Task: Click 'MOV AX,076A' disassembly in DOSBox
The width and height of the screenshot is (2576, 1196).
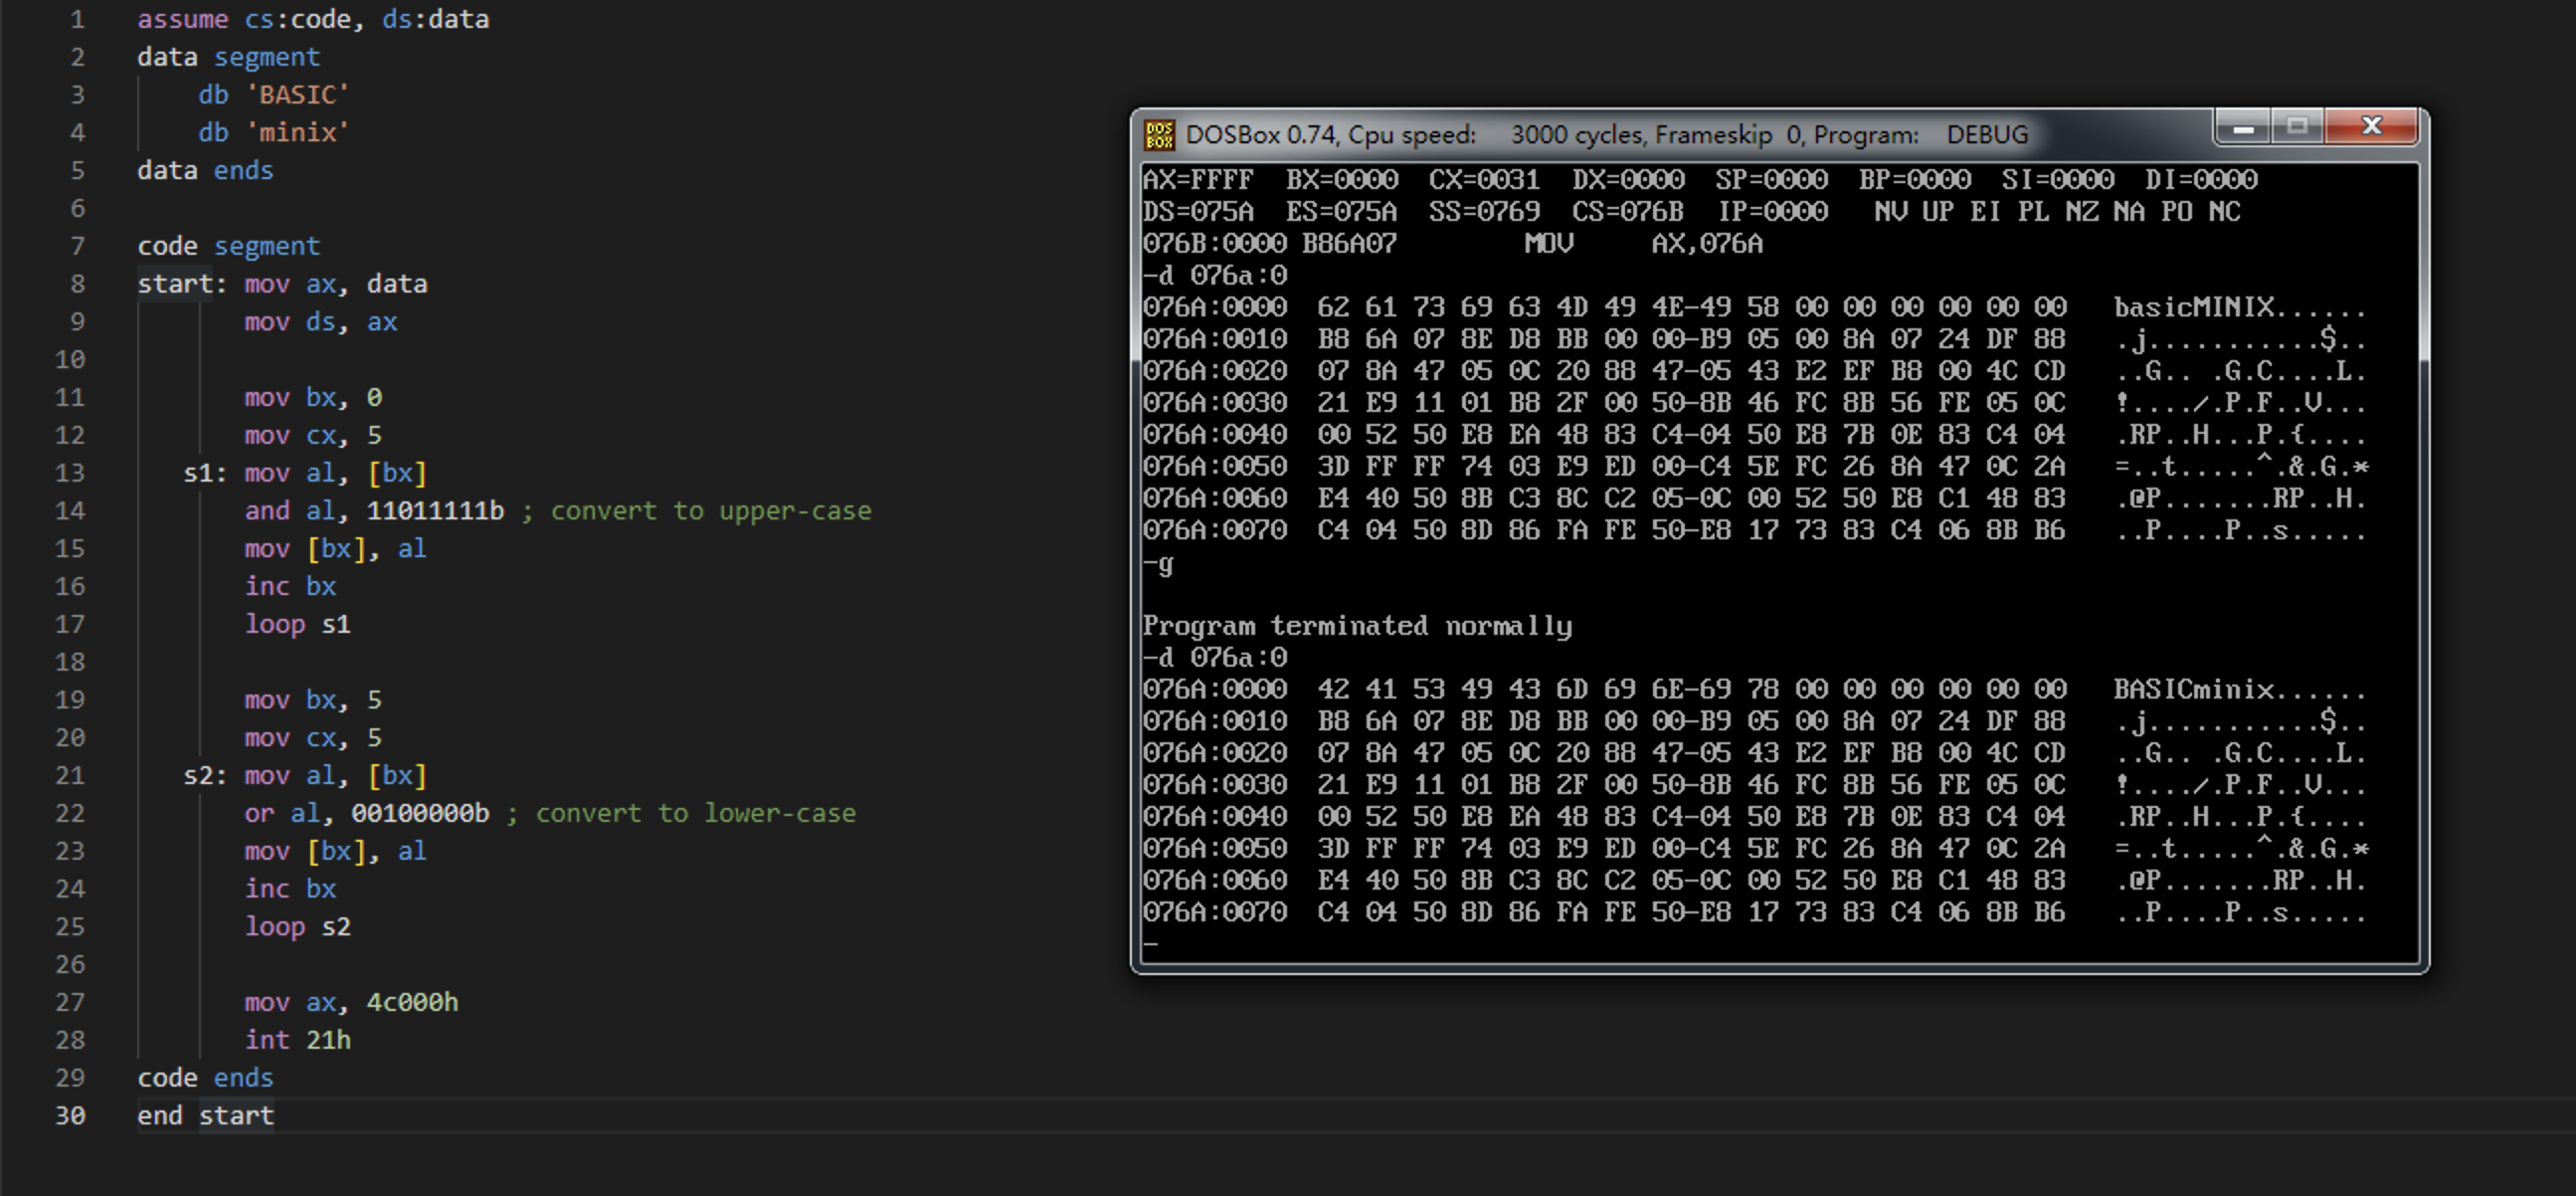Action: (x=1644, y=244)
